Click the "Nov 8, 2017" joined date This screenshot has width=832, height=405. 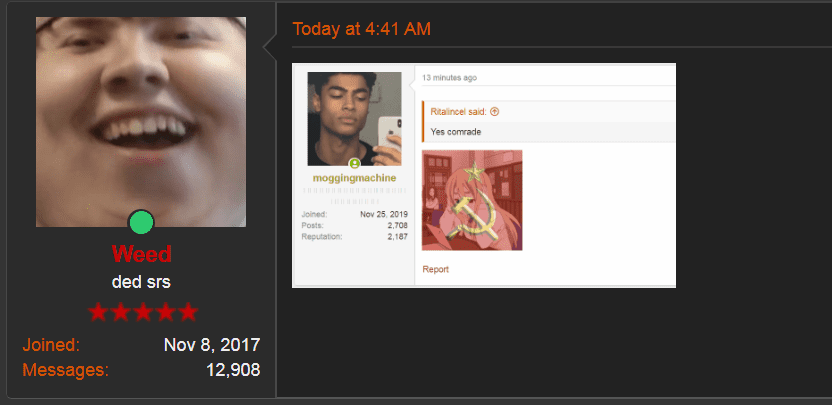[212, 345]
